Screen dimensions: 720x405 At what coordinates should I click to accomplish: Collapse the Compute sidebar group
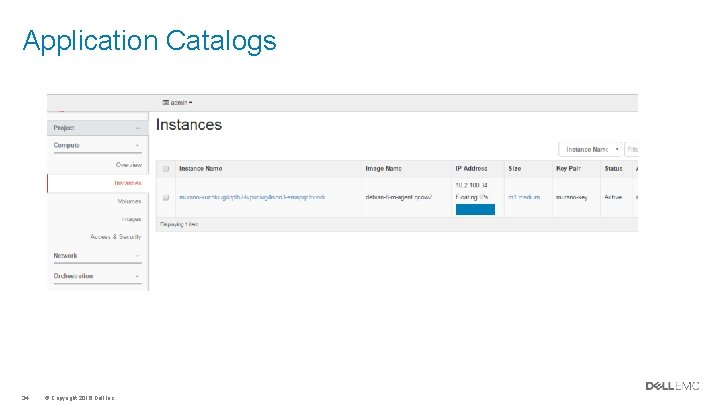(97, 145)
